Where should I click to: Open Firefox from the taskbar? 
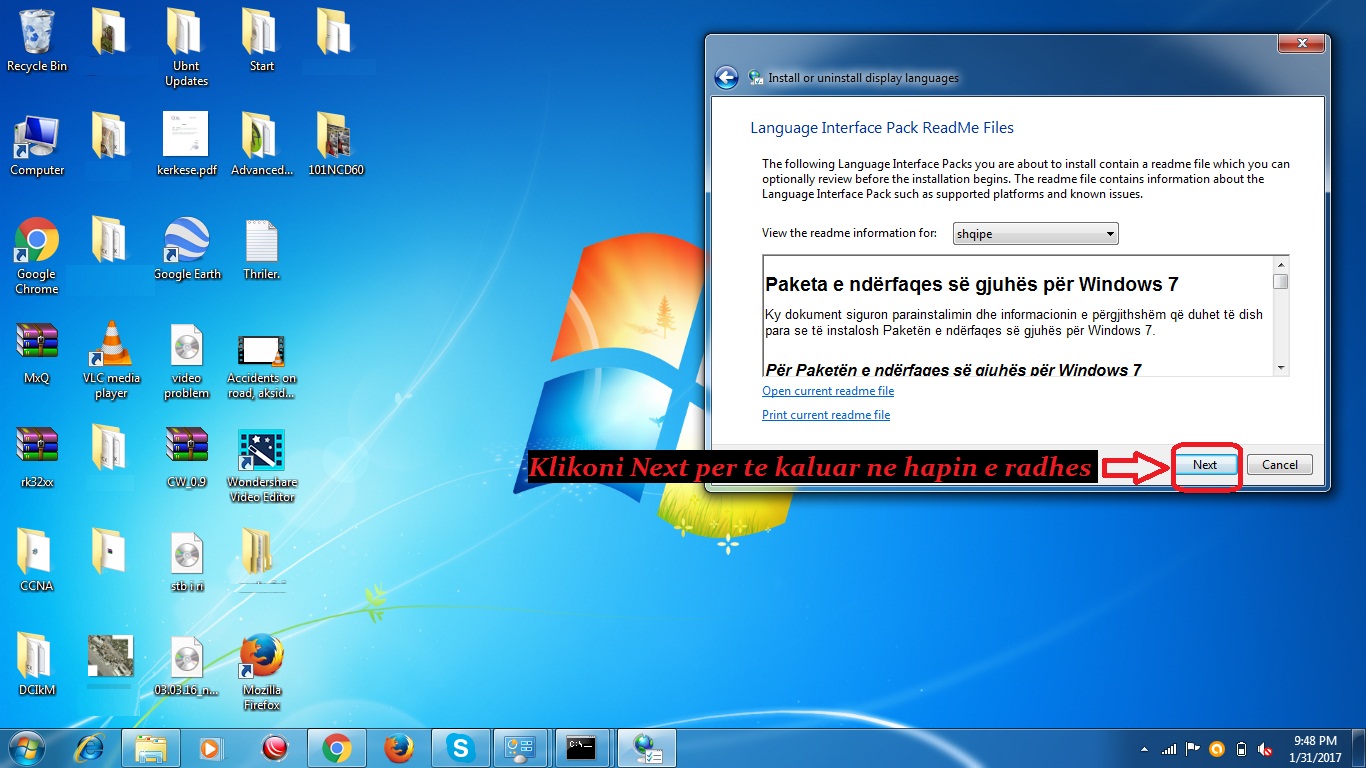click(398, 748)
